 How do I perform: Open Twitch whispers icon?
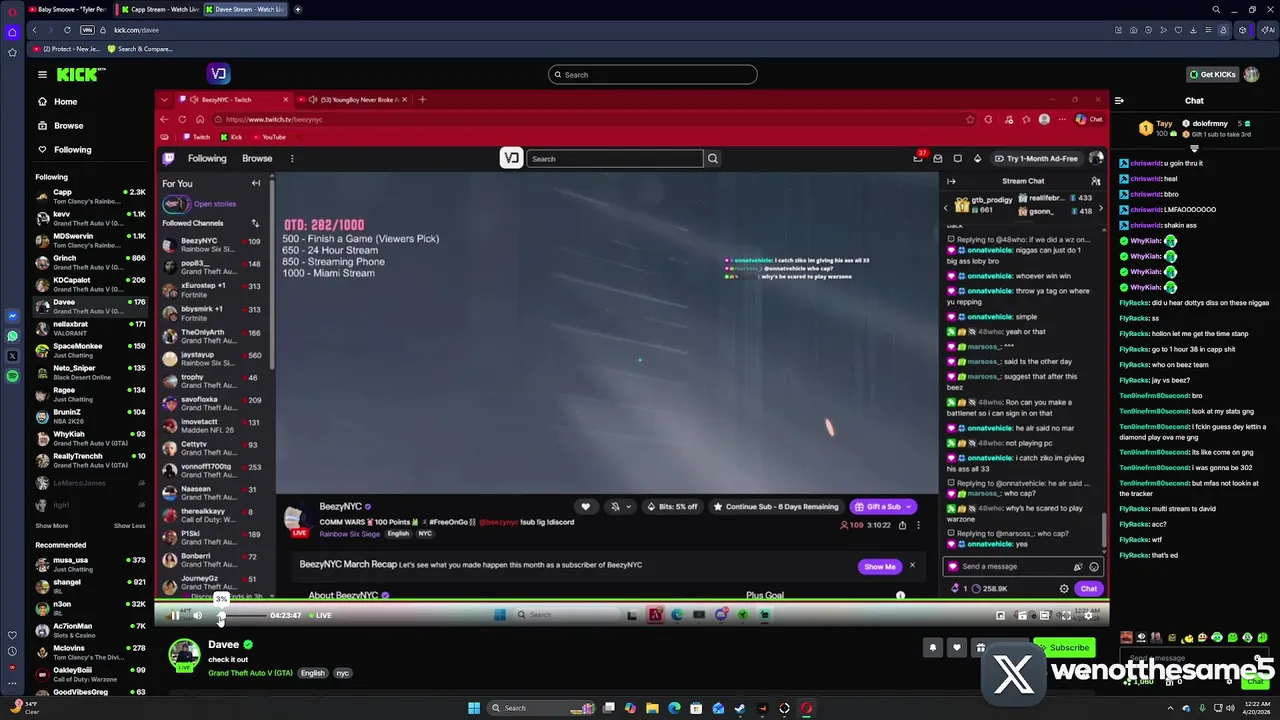coord(958,158)
